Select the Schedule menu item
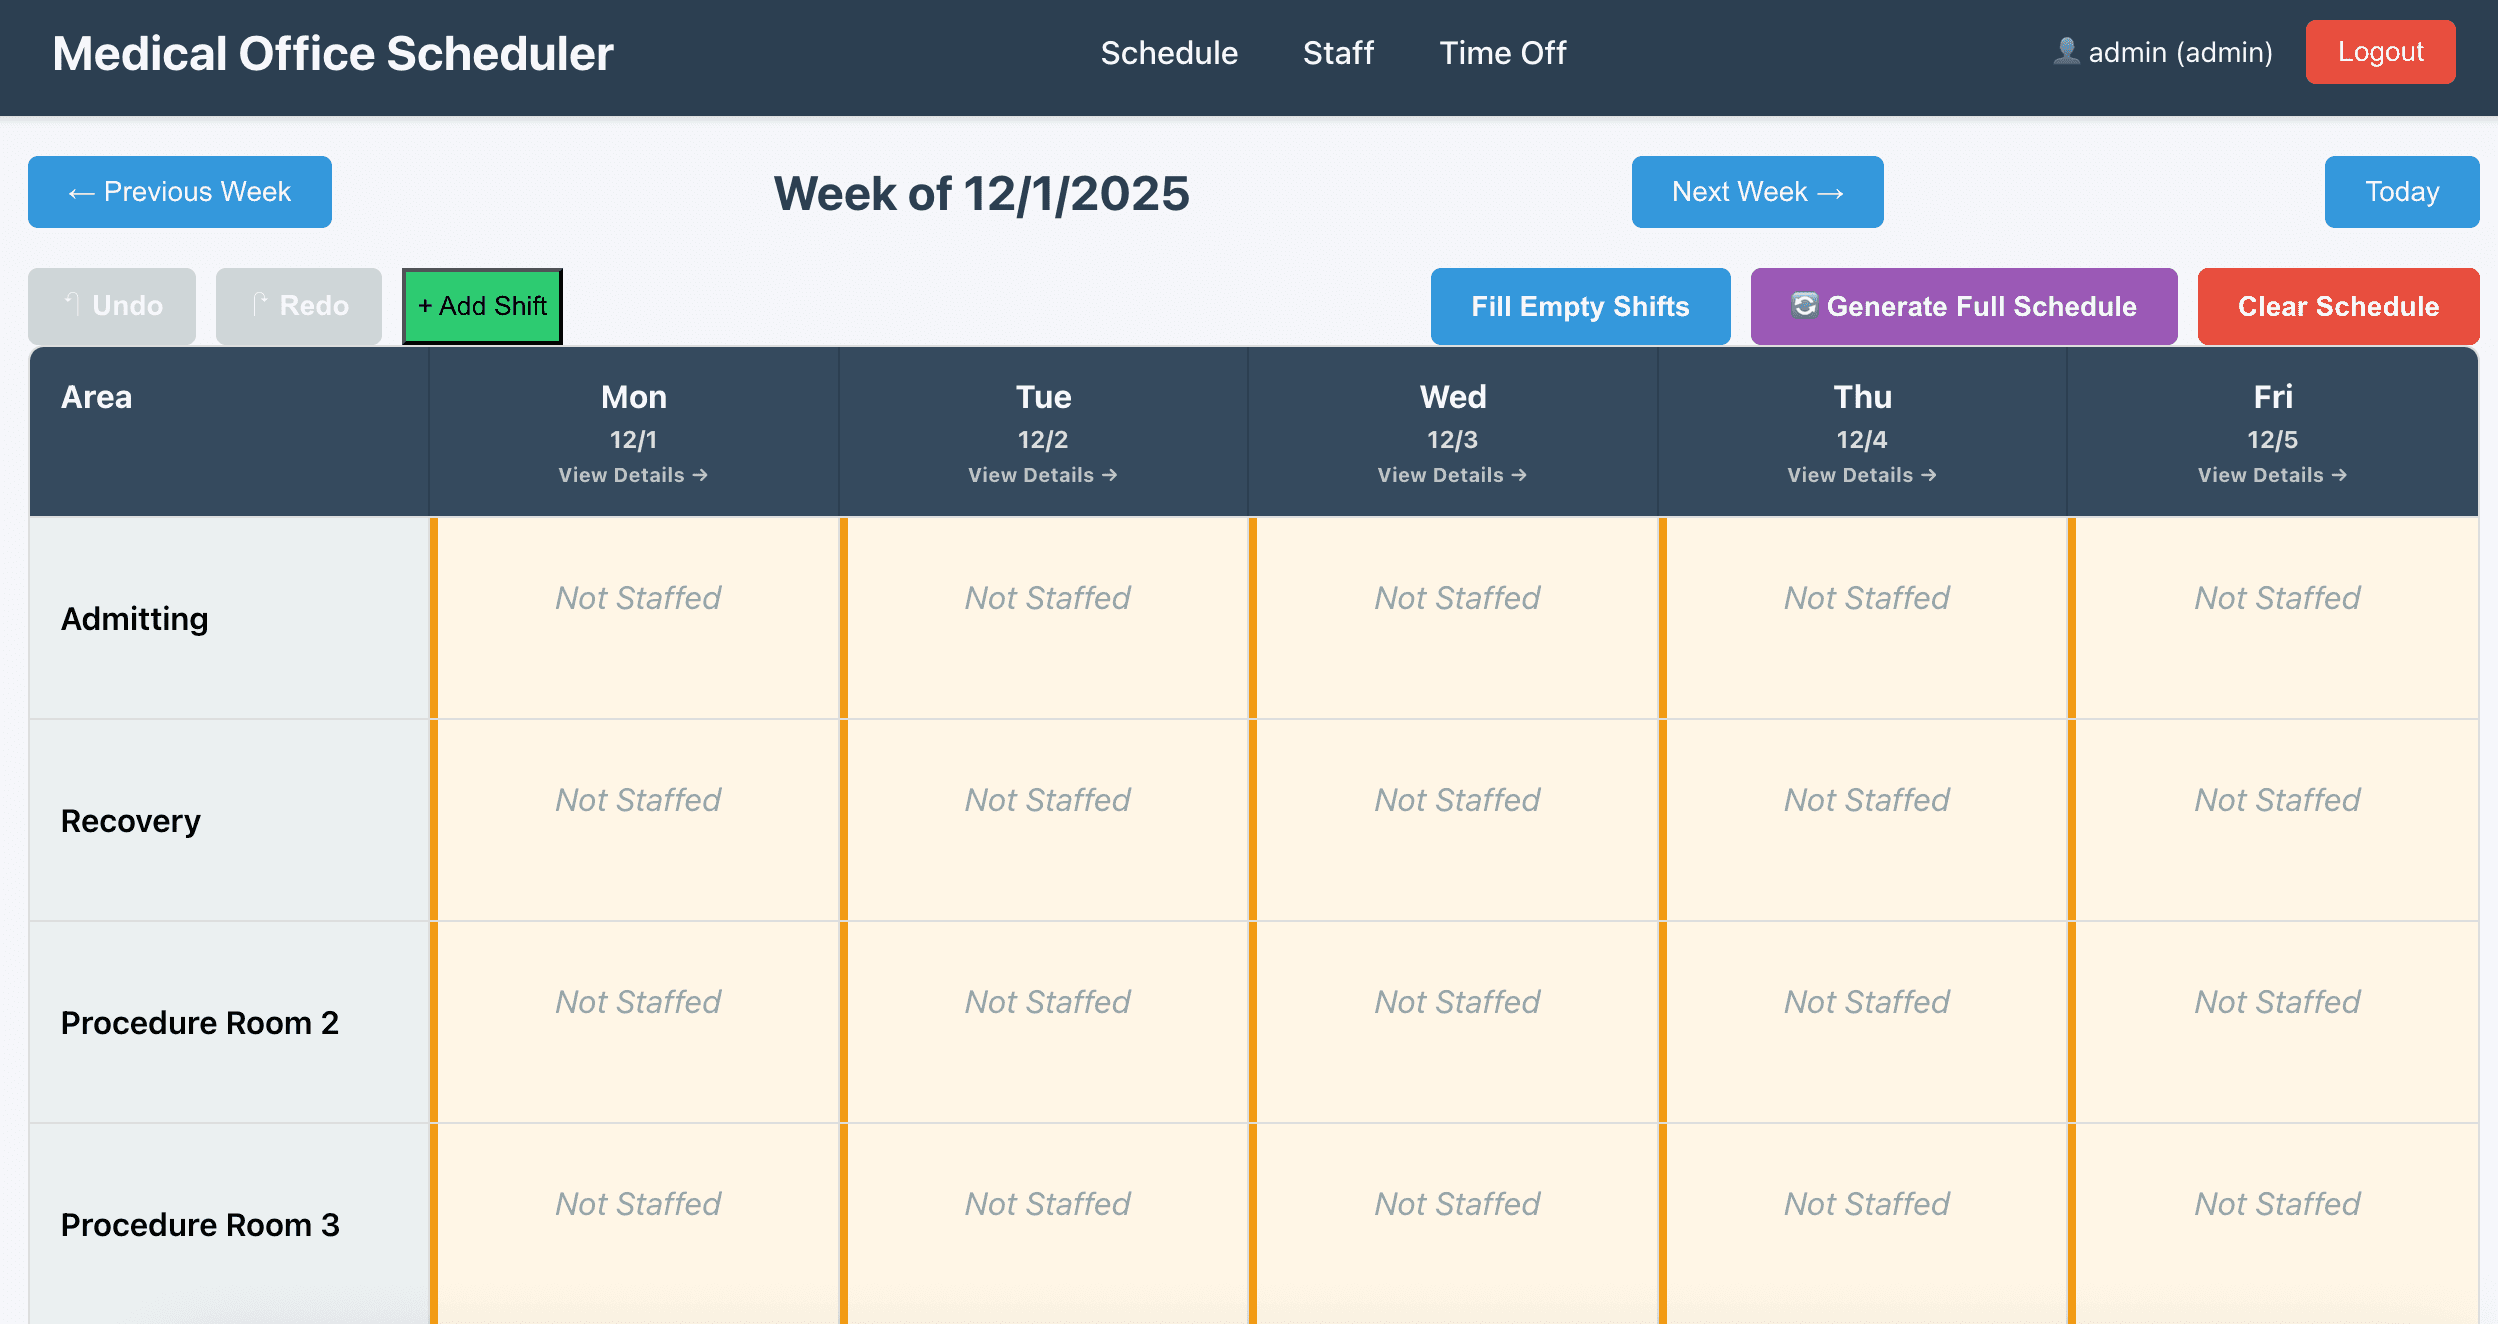 coord(1169,52)
